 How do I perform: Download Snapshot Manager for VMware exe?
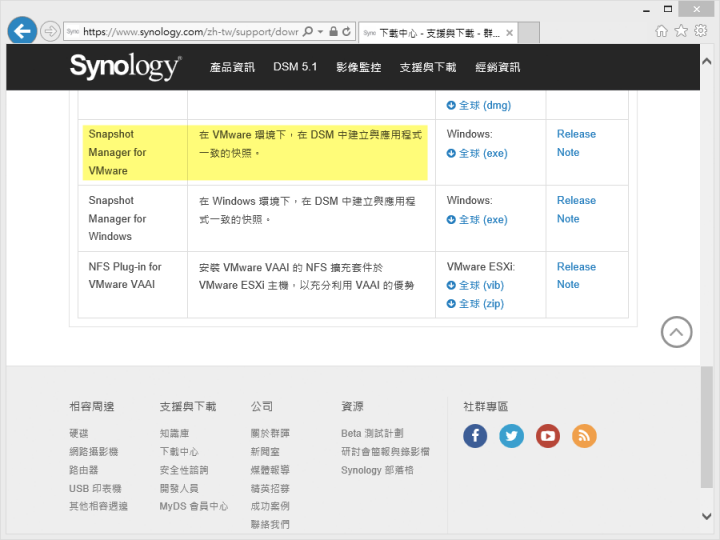pos(477,153)
